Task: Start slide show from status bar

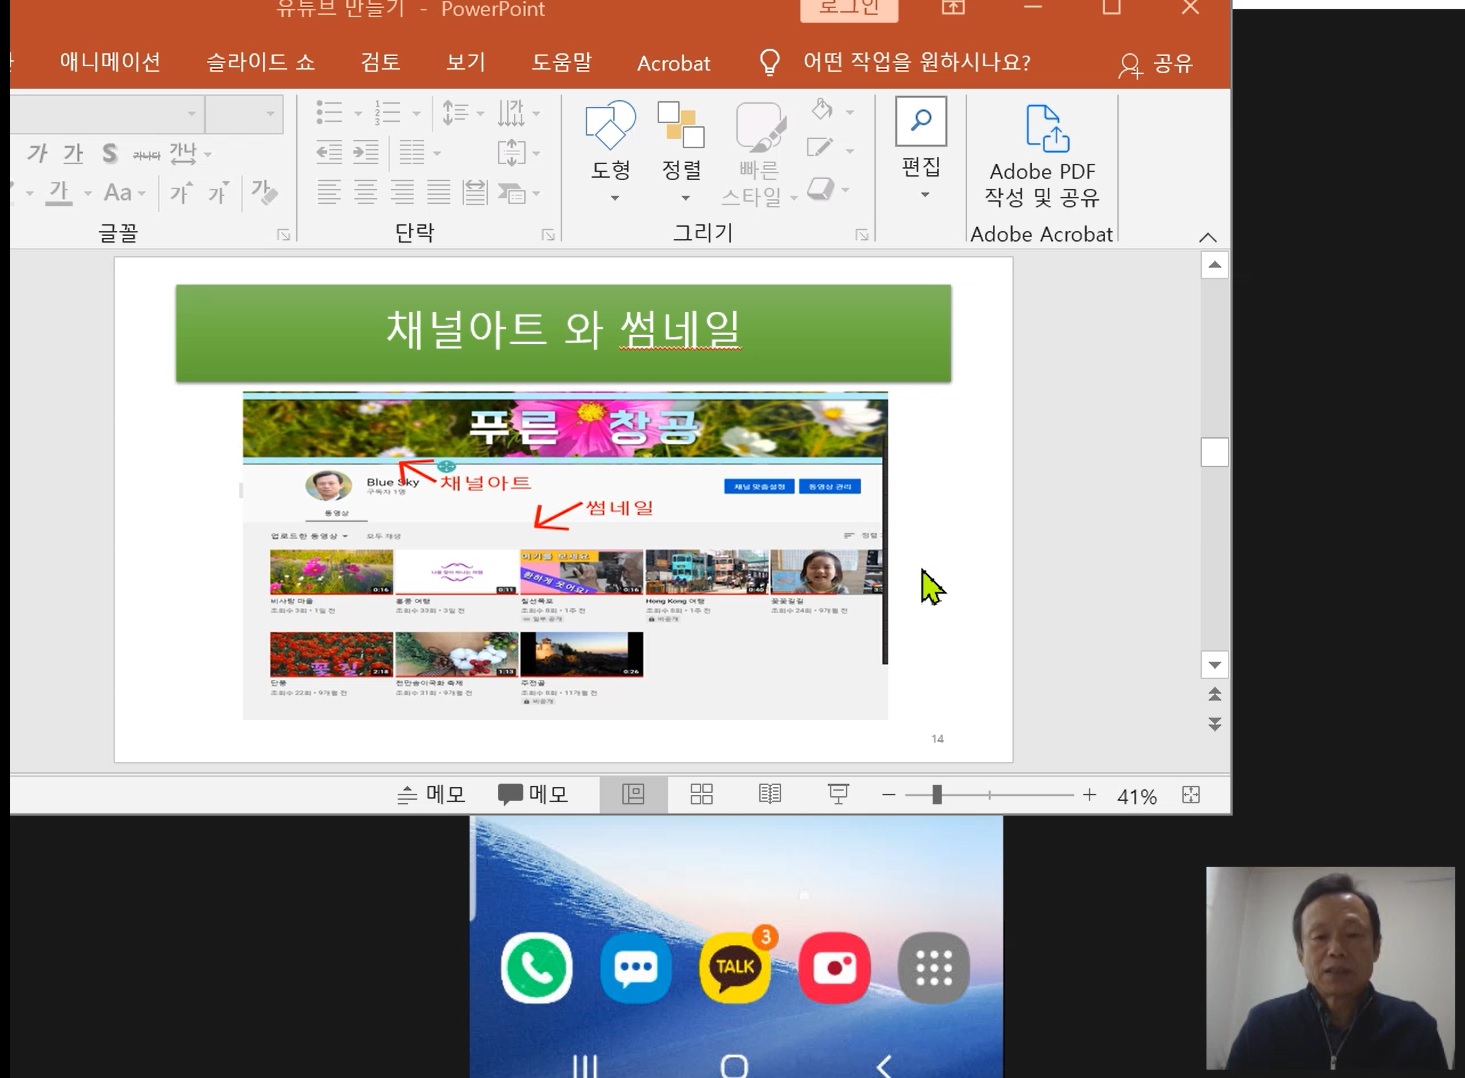Action: (x=838, y=795)
